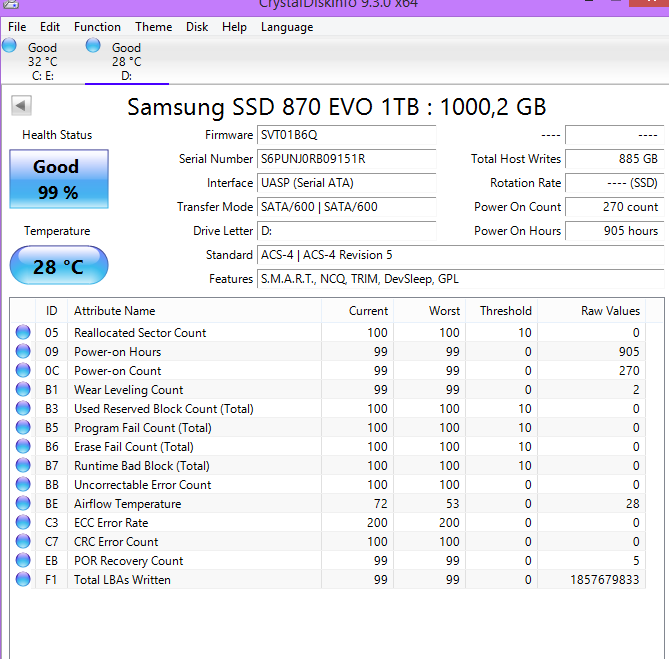Select the D: disk tab
The height and width of the screenshot is (659, 669).
point(127,61)
